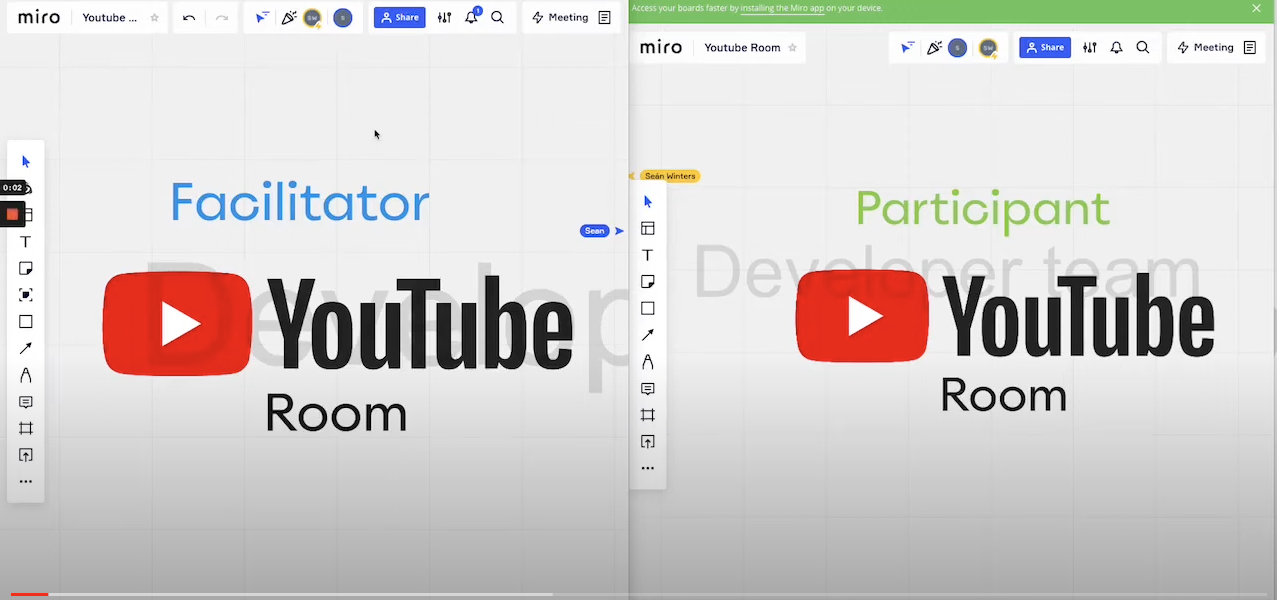Redo action on the Facilitator board

click(x=222, y=18)
